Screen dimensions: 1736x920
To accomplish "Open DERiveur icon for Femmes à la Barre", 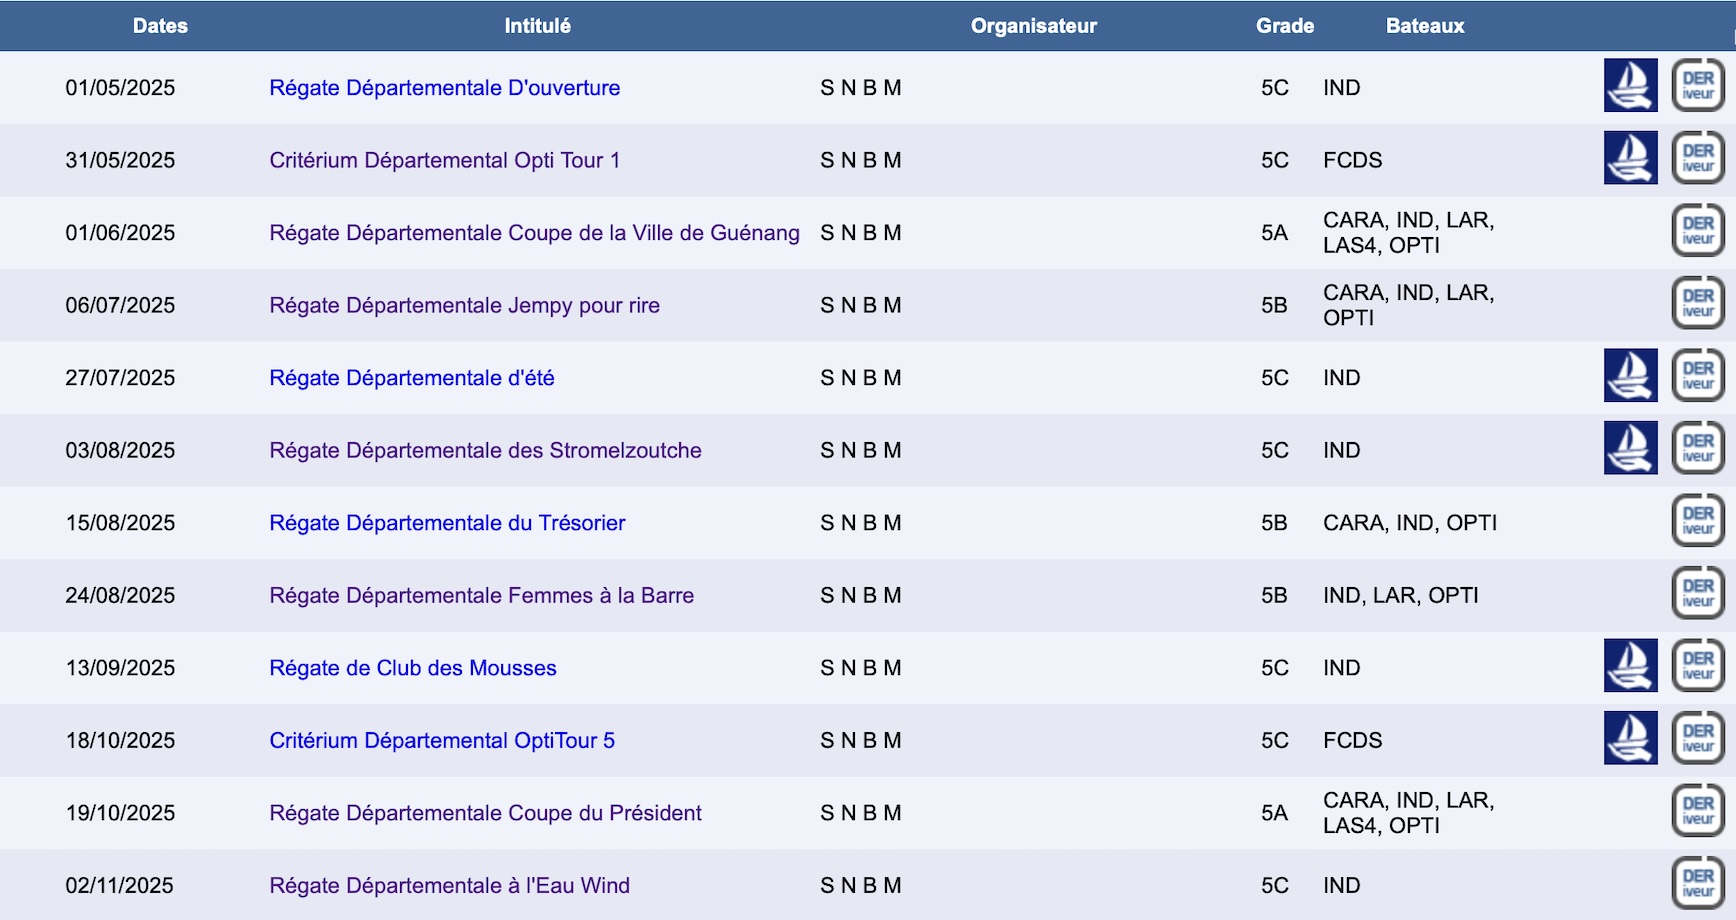I will pos(1698,593).
